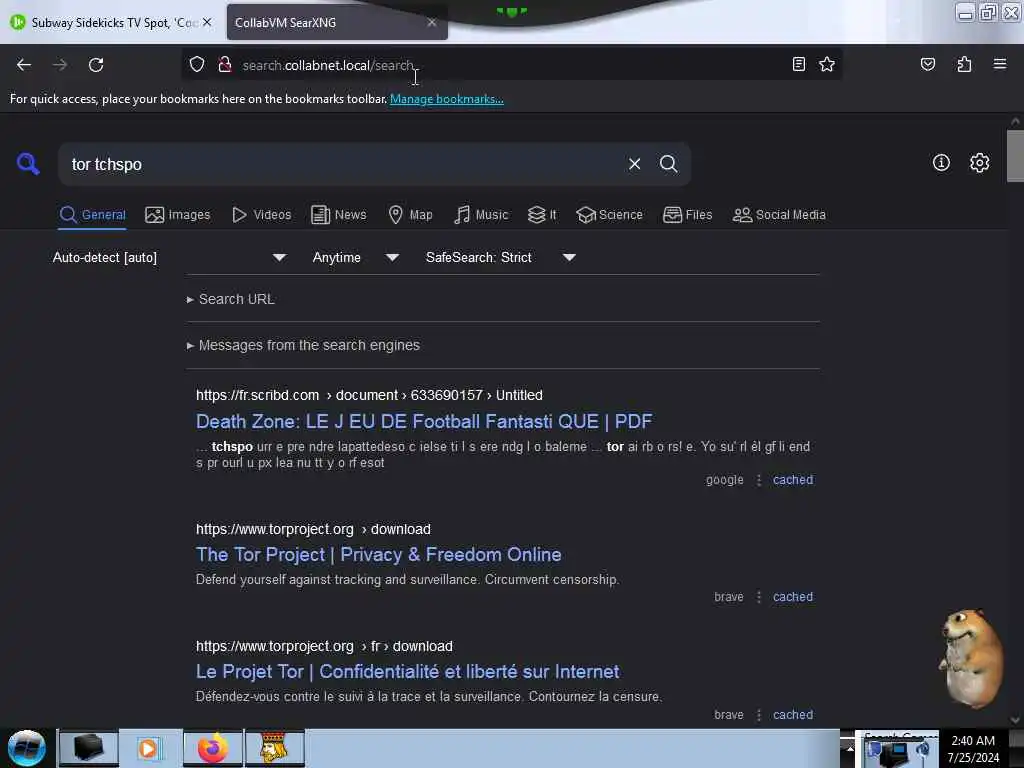Open tracking protection shield icon
This screenshot has width=1024, height=768.
click(x=197, y=64)
